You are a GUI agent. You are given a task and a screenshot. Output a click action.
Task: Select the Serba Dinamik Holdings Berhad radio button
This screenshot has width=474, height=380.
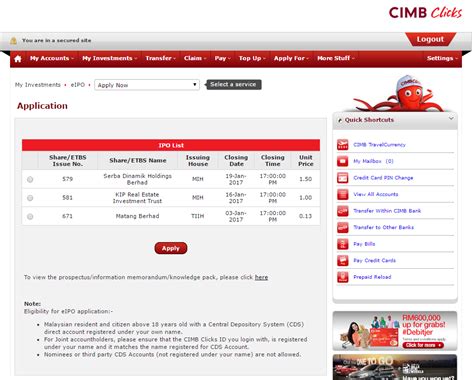[x=30, y=179]
